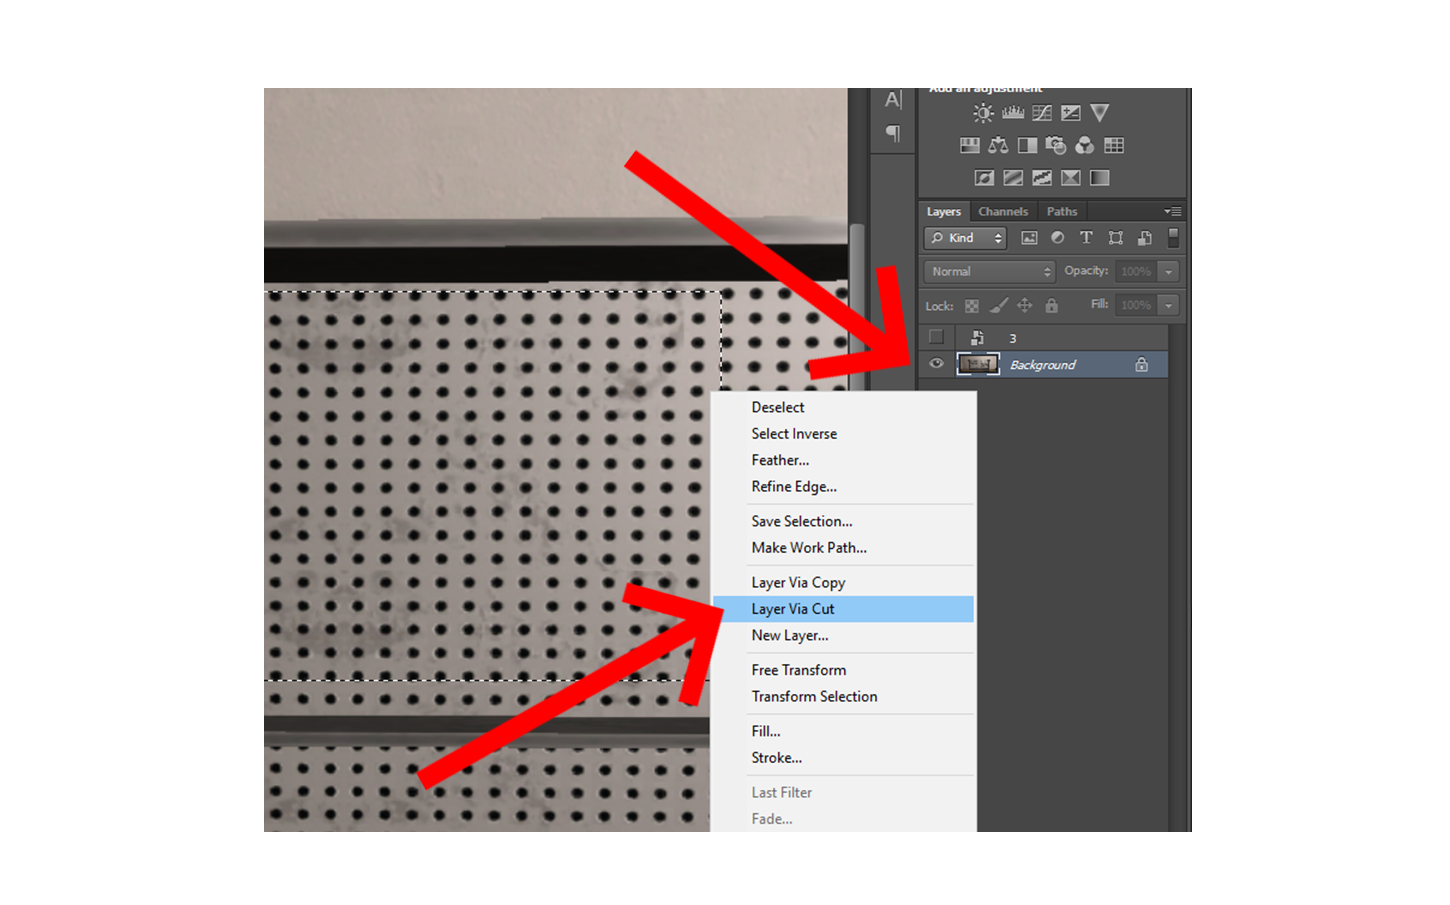Viewport: 1450px width, 905px height.
Task: Add a Levels adjustment
Action: click(x=1013, y=113)
